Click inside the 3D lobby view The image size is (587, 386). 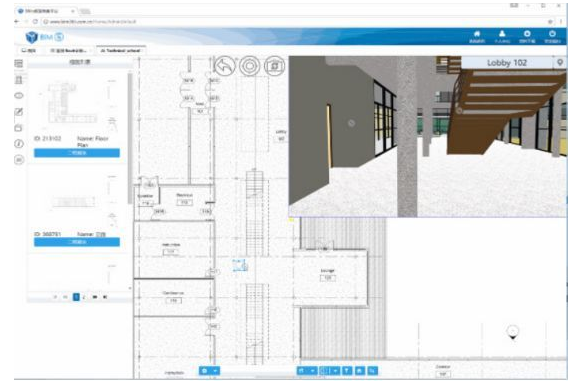tap(428, 137)
